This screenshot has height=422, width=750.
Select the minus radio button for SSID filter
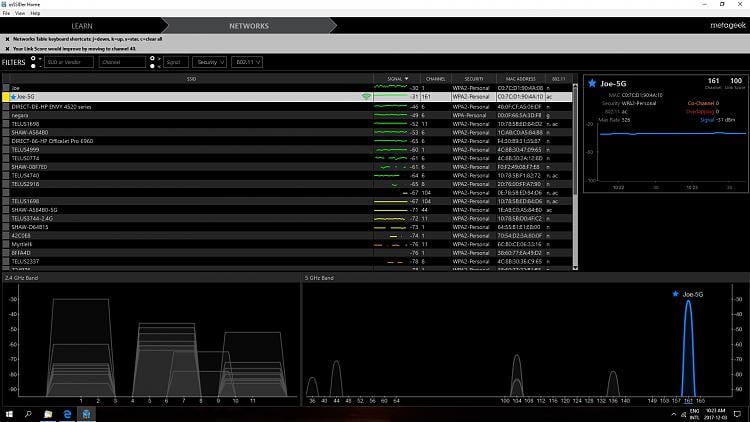click(34, 66)
